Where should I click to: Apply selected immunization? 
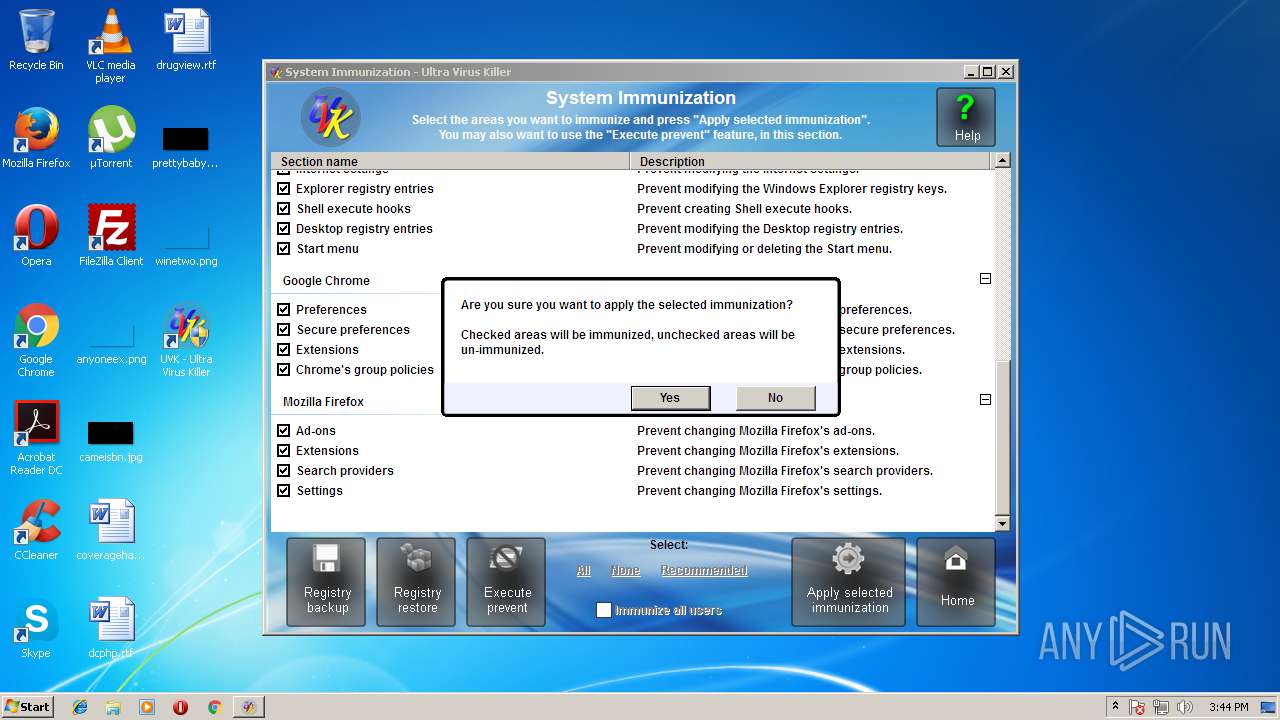point(849,582)
